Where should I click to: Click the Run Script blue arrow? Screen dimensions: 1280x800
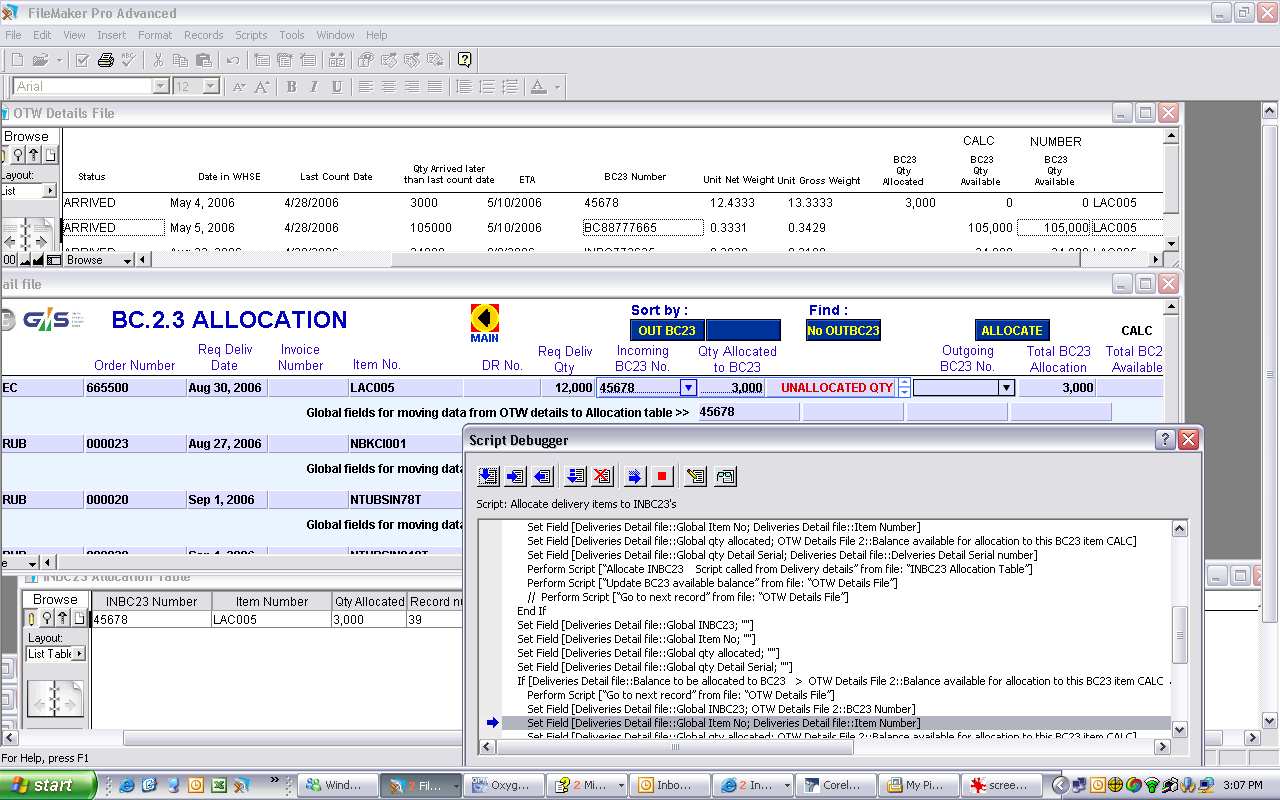pos(634,476)
